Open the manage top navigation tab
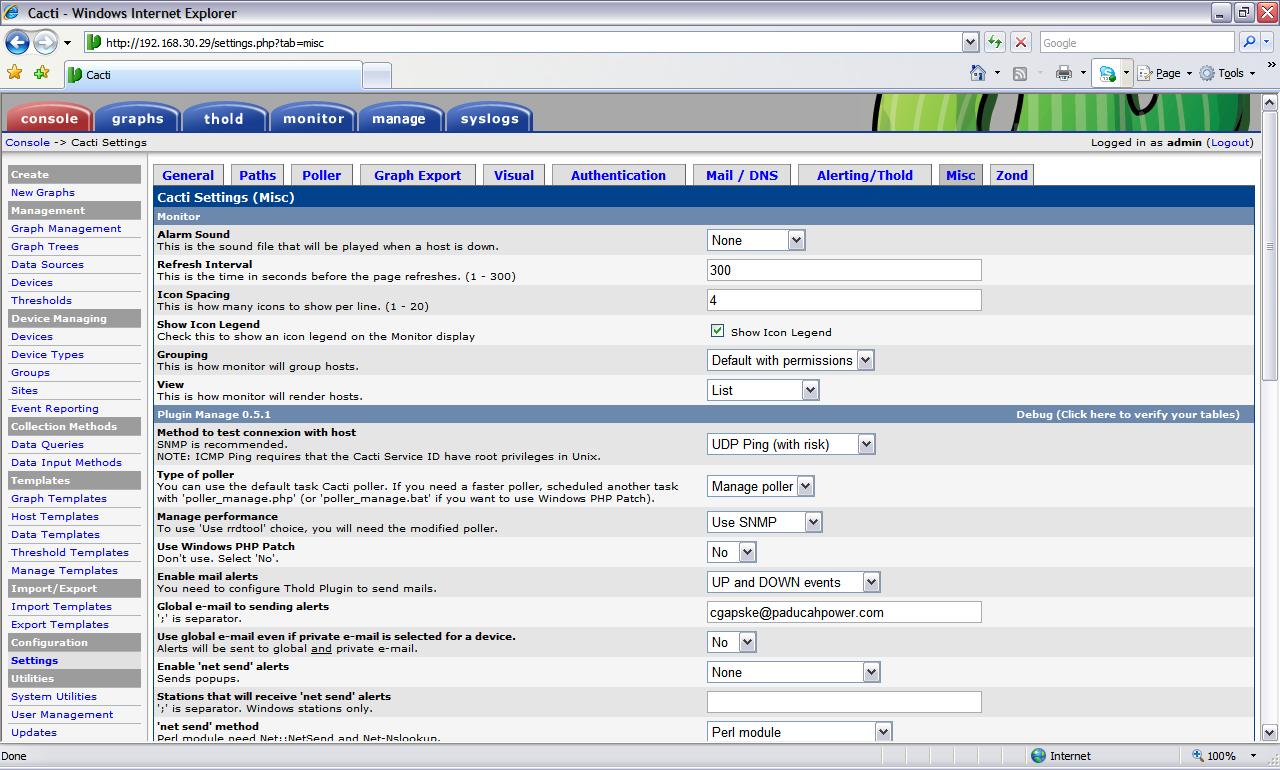Image resolution: width=1280 pixels, height=770 pixels. pos(399,118)
